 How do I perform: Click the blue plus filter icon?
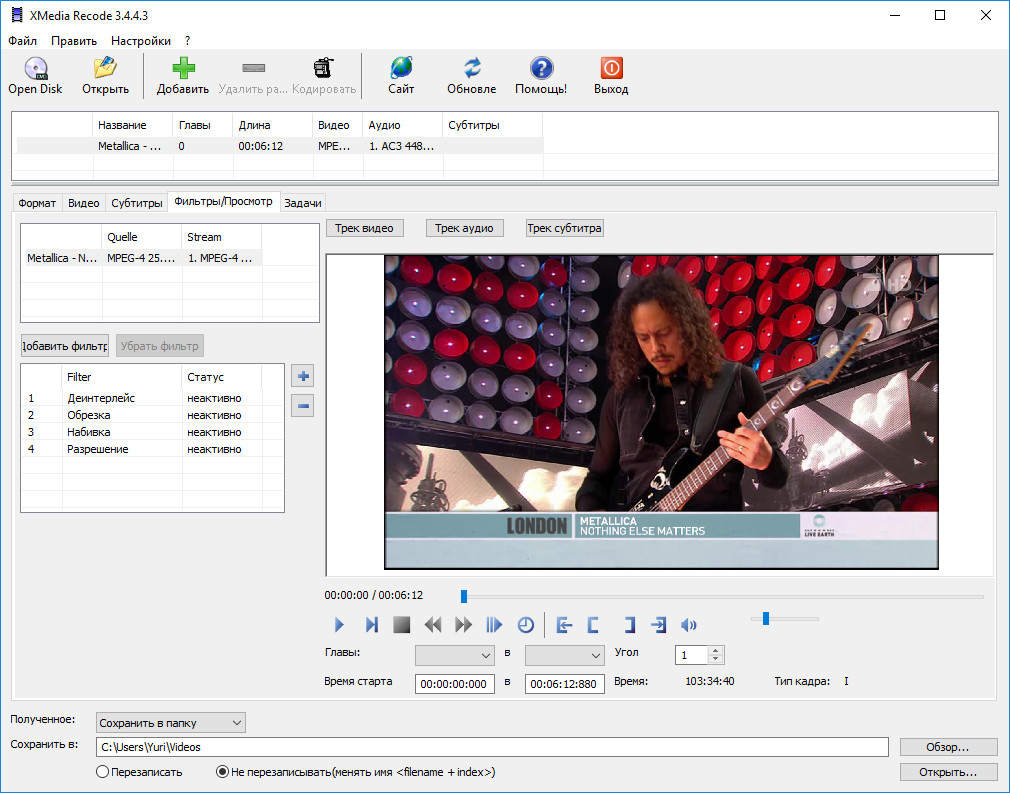click(x=303, y=377)
